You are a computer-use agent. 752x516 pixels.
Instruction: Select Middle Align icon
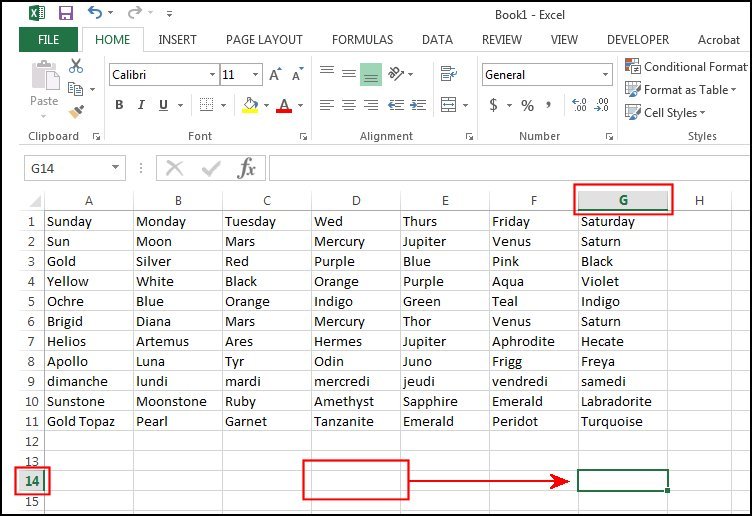349,74
